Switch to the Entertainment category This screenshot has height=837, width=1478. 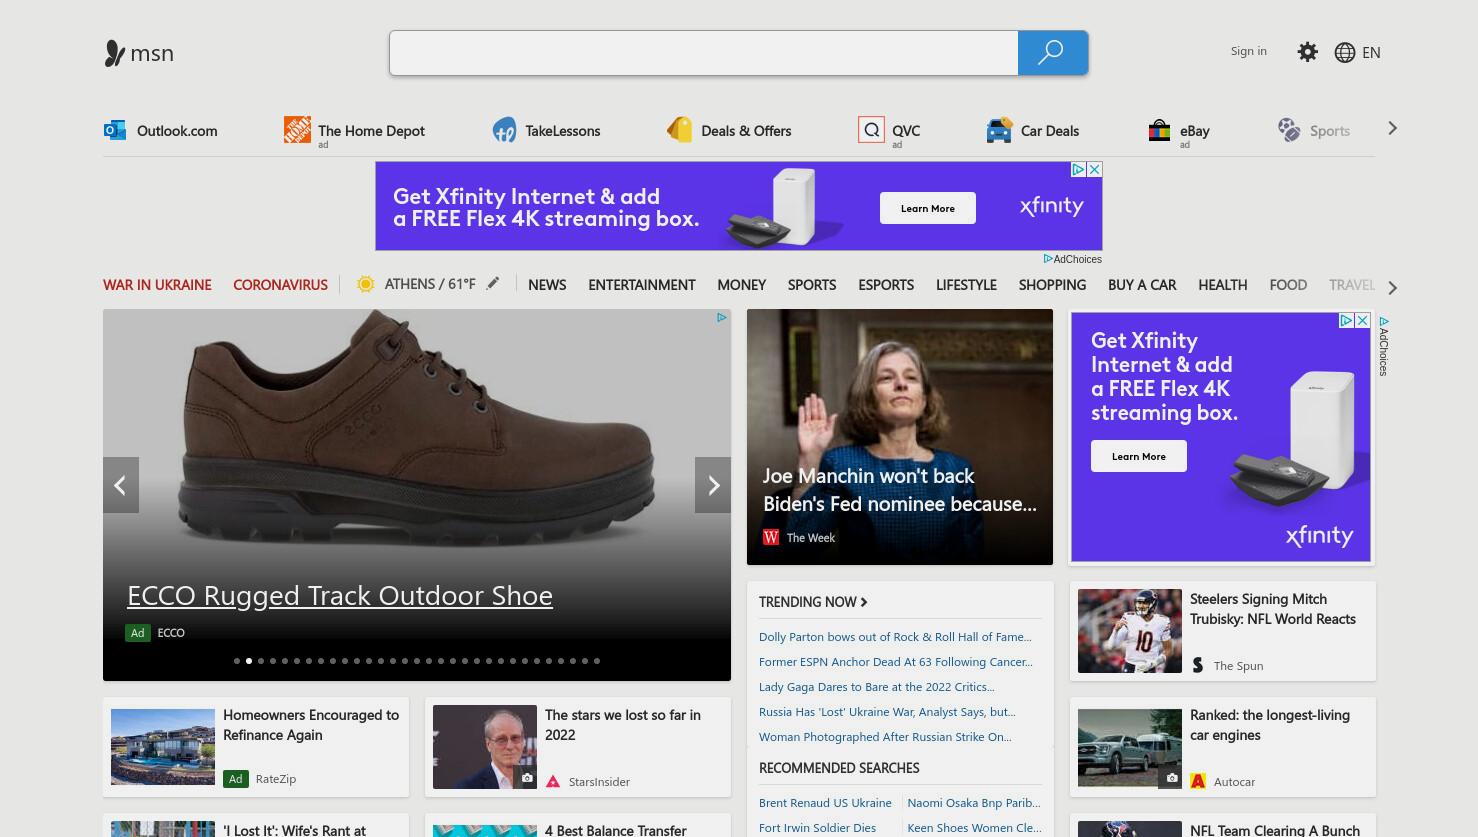(642, 285)
